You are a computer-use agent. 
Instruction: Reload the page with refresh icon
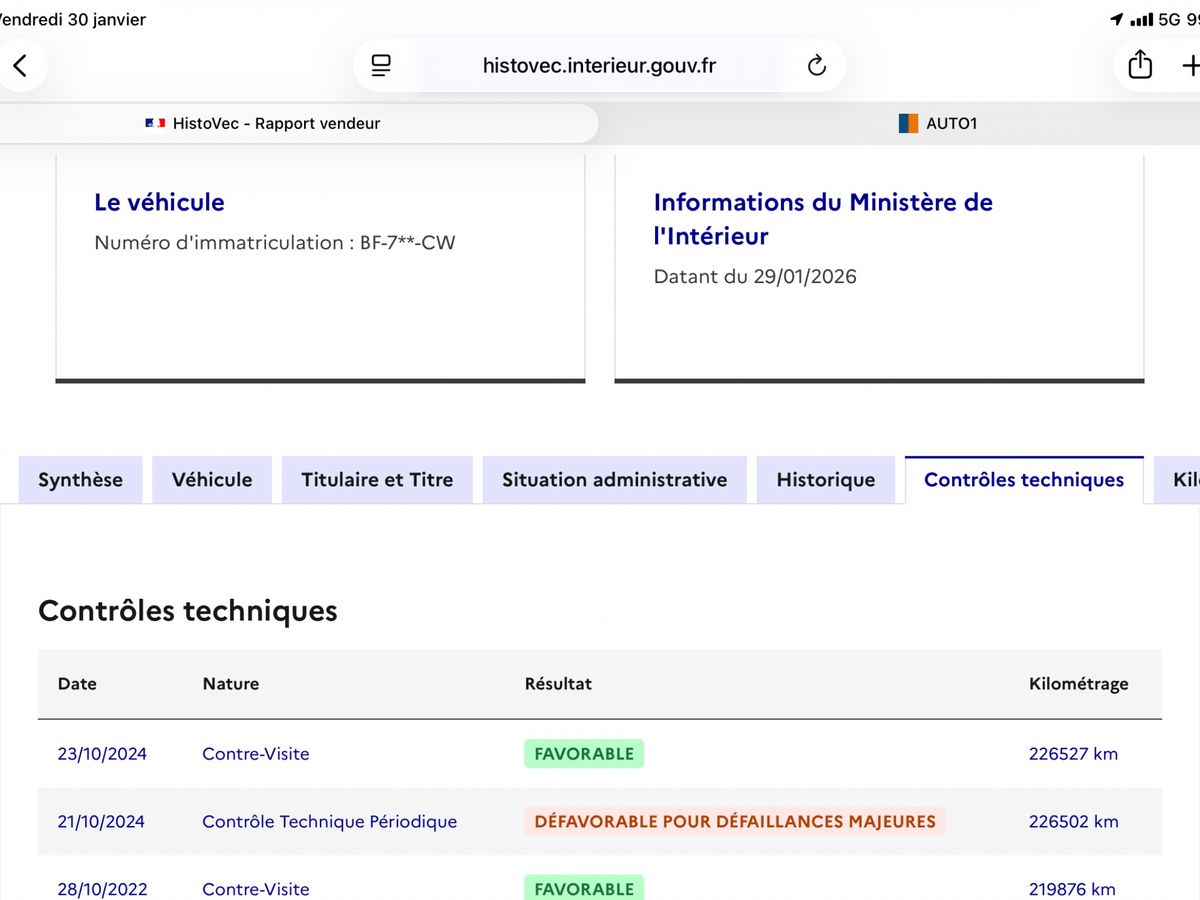coord(817,66)
